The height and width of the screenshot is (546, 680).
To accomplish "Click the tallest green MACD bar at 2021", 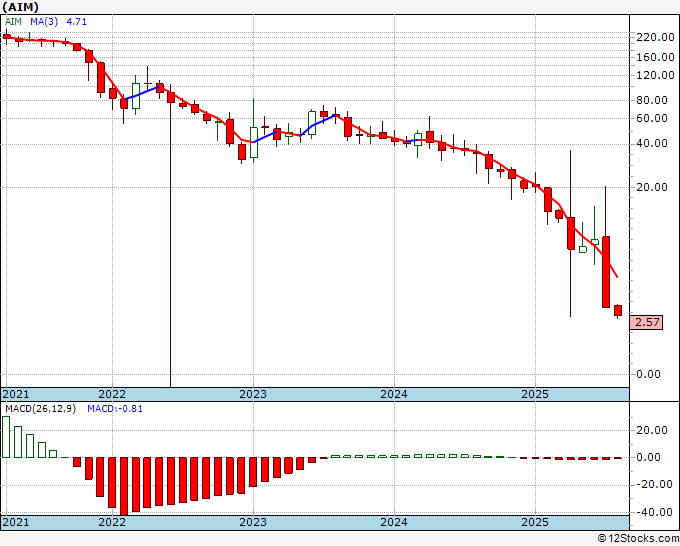I will coord(6,437).
